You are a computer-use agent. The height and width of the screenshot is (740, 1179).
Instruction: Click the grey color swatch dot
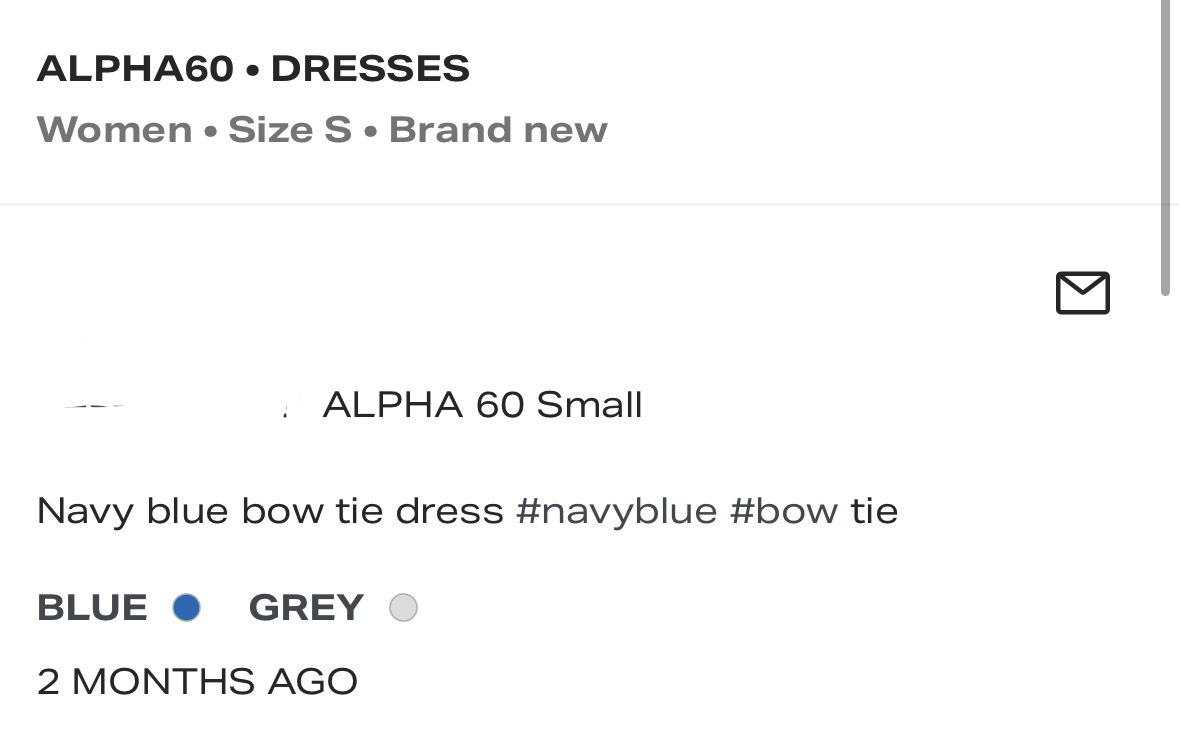[x=403, y=607]
